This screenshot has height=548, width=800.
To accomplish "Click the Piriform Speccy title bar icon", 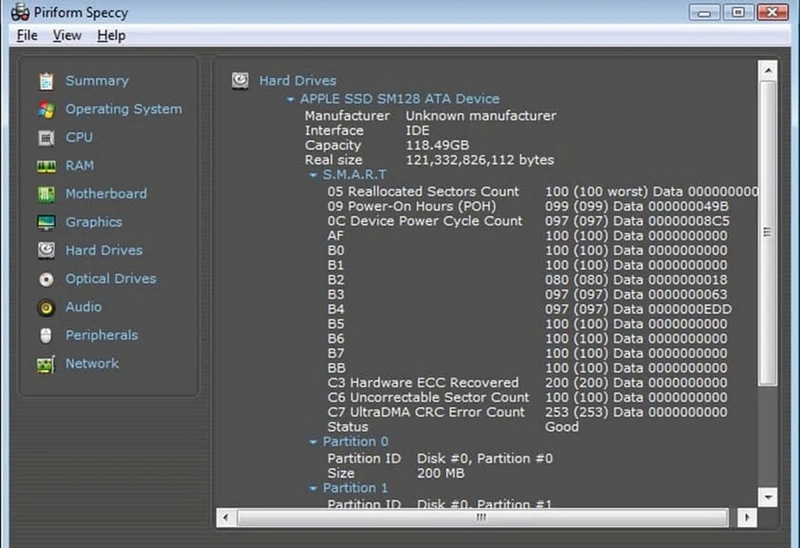I will 20,12.
